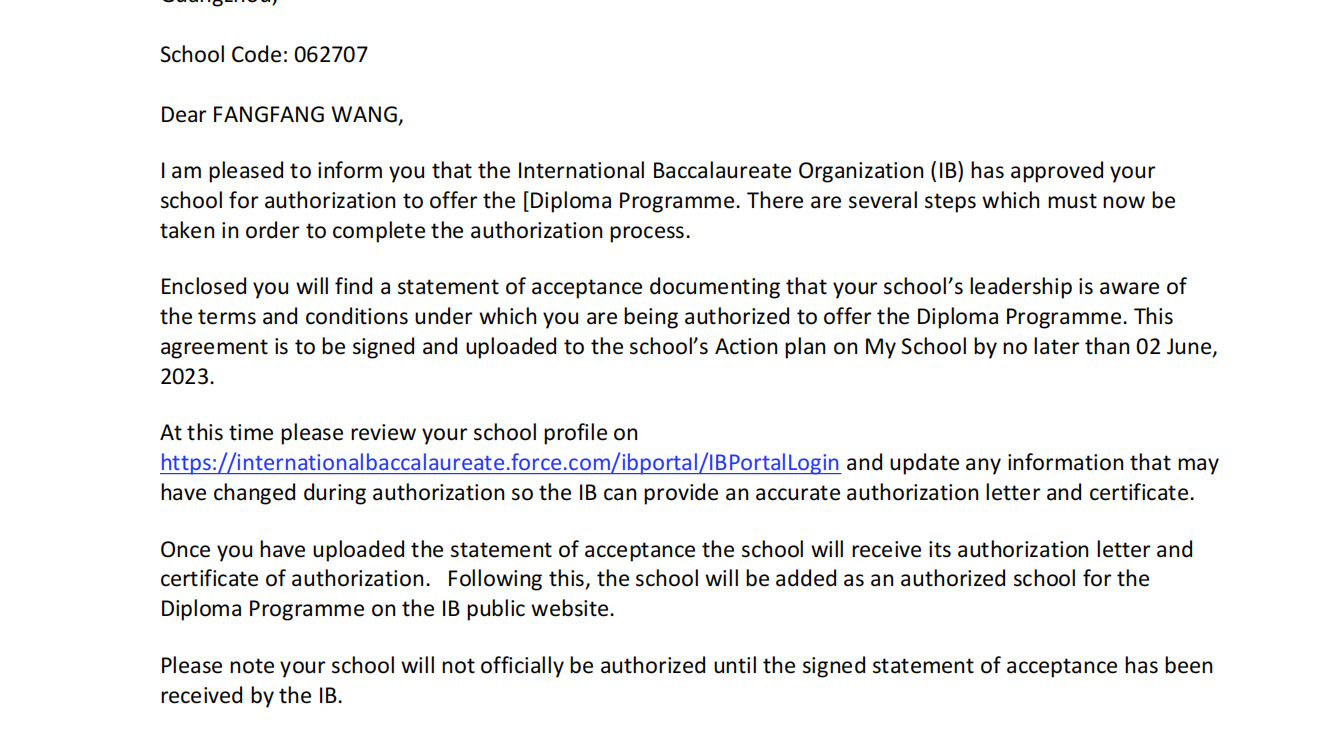Click the 'Dear FANGFANG WANG' greeting

point(282,115)
